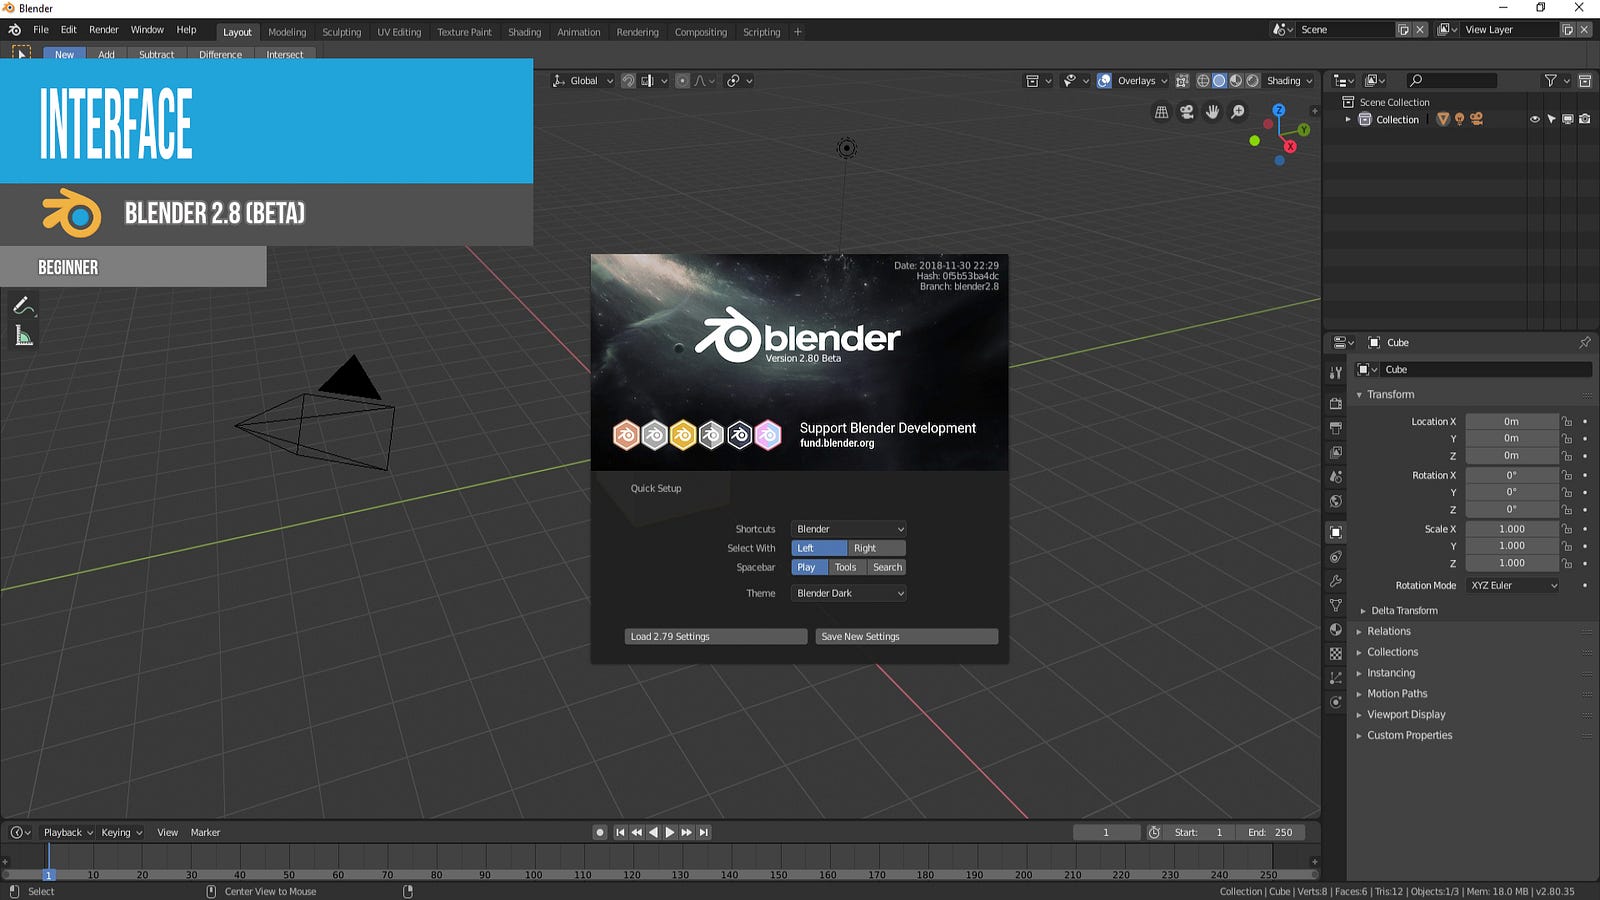Select the Measure tool in the left toolbar
The width and height of the screenshot is (1600, 900).
pos(24,336)
